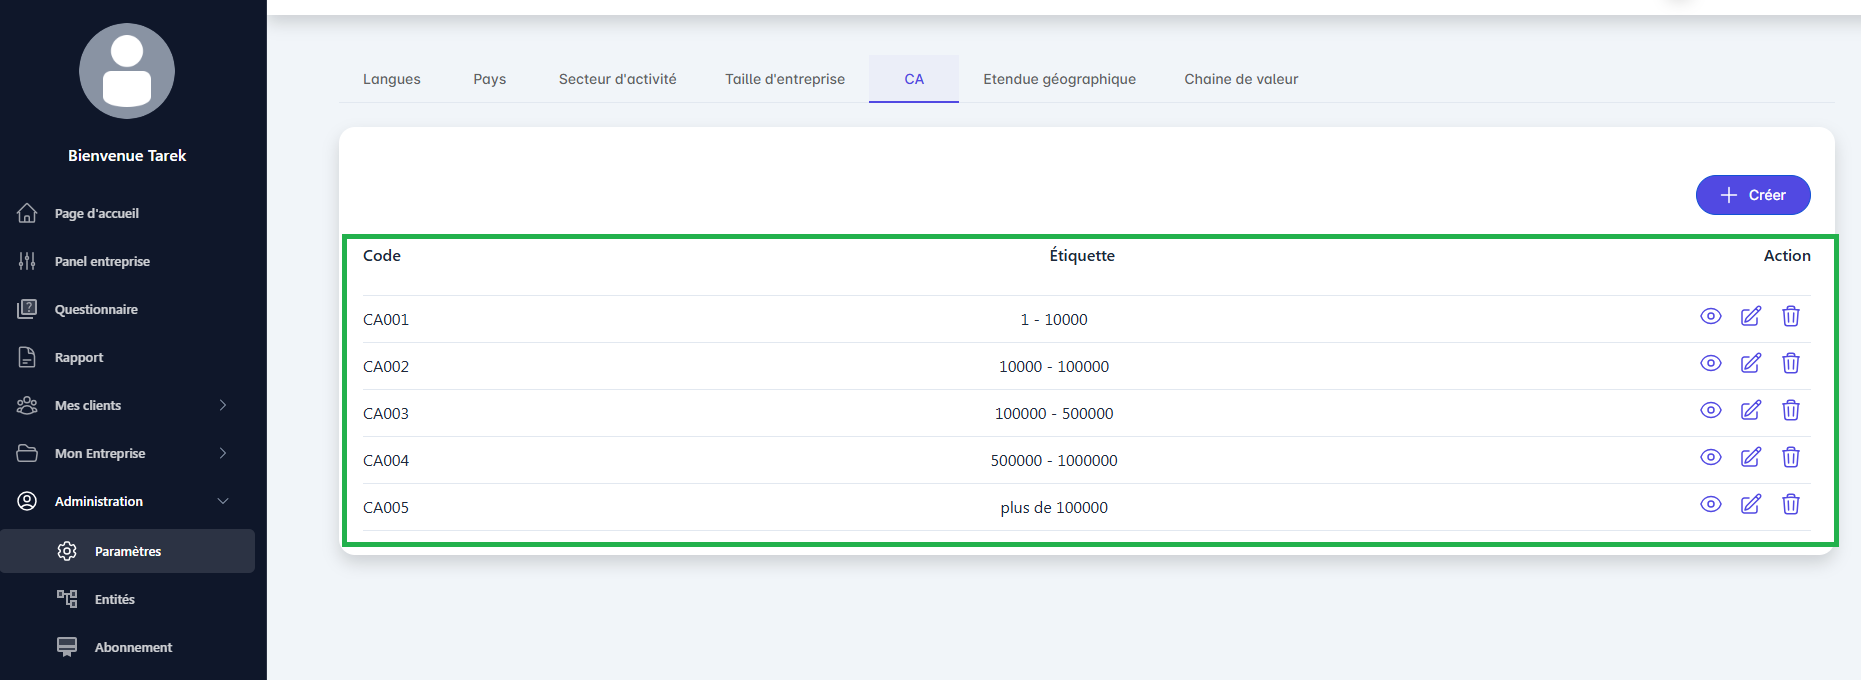
Task: Expand the Mon Entreprise menu chevron
Action: pos(223,453)
